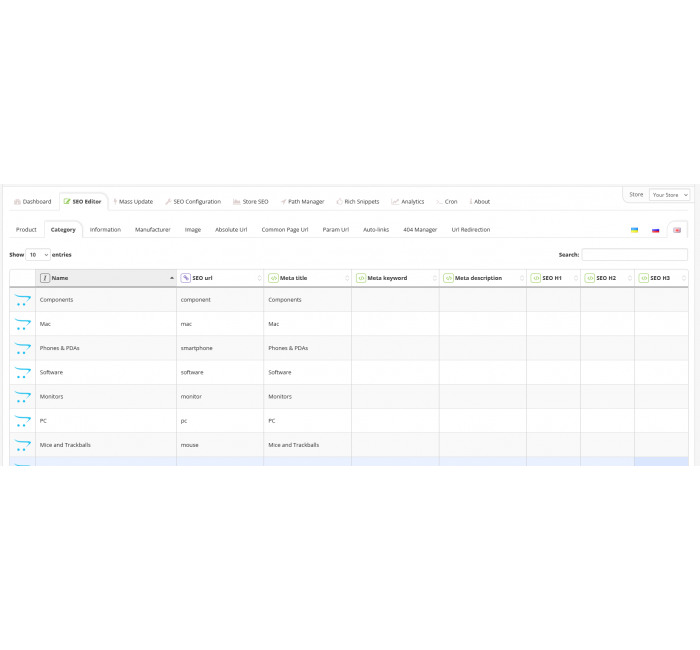The width and height of the screenshot is (700, 650).
Task: Sort by the Name column header
Action: point(106,278)
